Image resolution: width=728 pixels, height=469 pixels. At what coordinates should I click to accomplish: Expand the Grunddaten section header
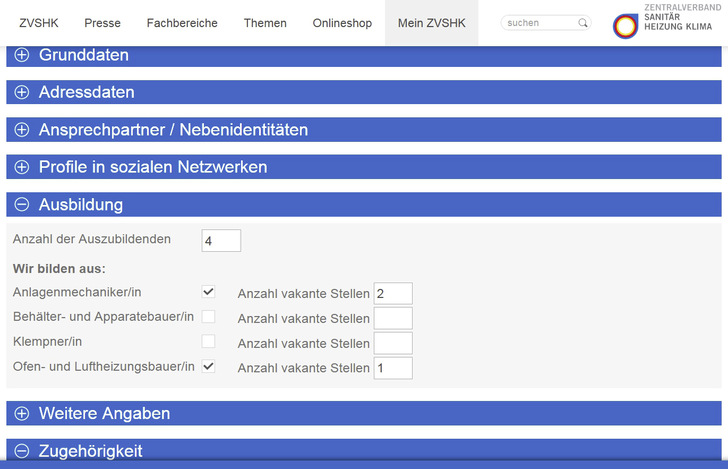364,55
